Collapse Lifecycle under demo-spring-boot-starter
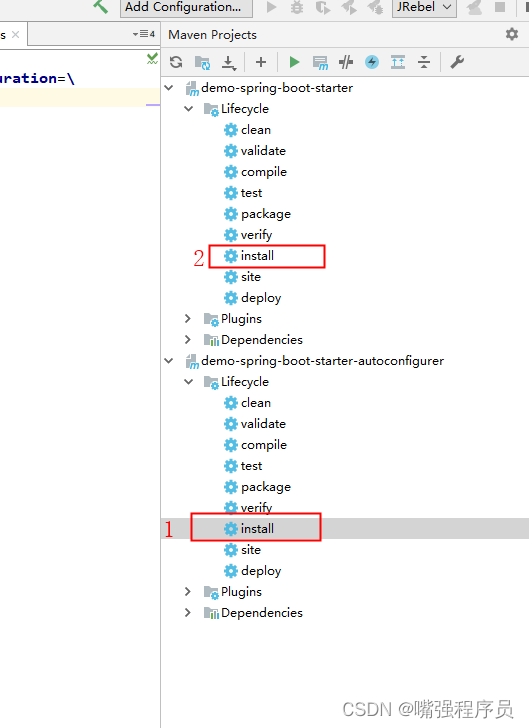Image resolution: width=529 pixels, height=728 pixels. pos(188,109)
